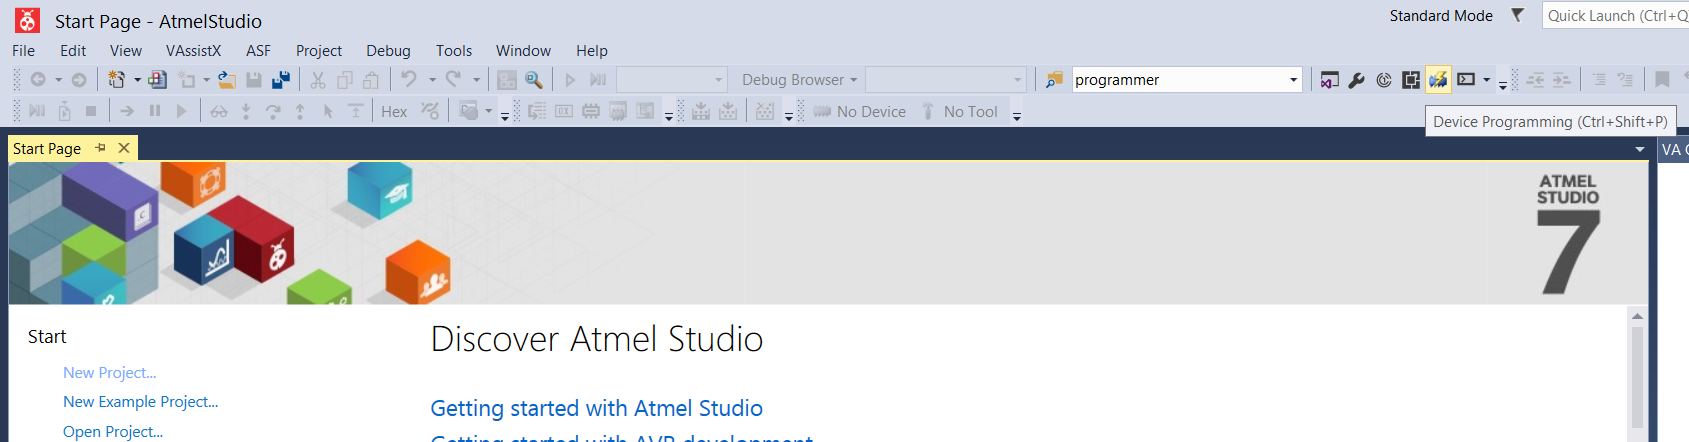Click the Window menu
Viewport: 1689px width, 442px height.
[523, 50]
